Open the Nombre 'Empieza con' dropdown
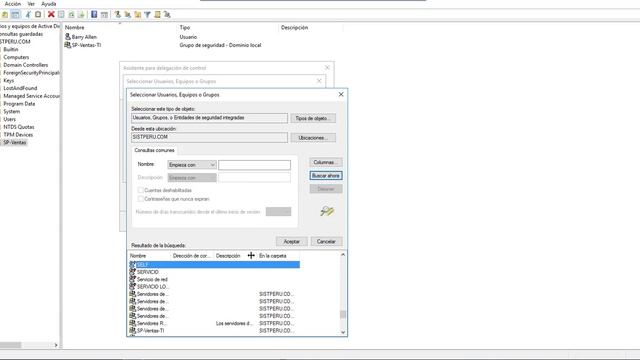Viewport: 640px width, 360px height. [x=192, y=165]
